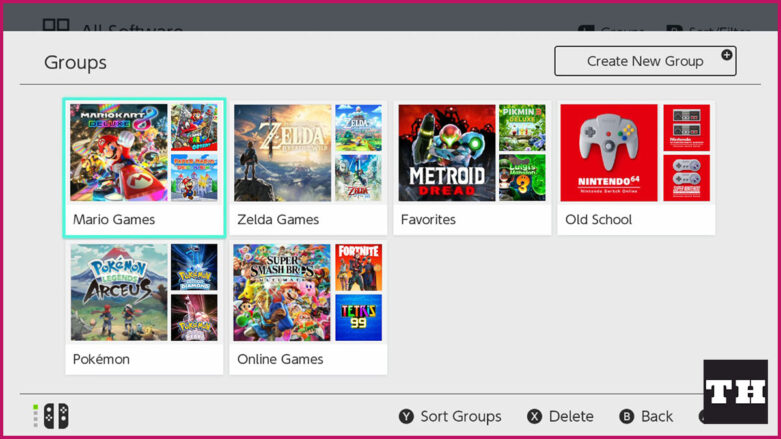Select Pokémon Shining Pearl thumbnail
Viewport: 781px width, 439px height.
point(194,317)
